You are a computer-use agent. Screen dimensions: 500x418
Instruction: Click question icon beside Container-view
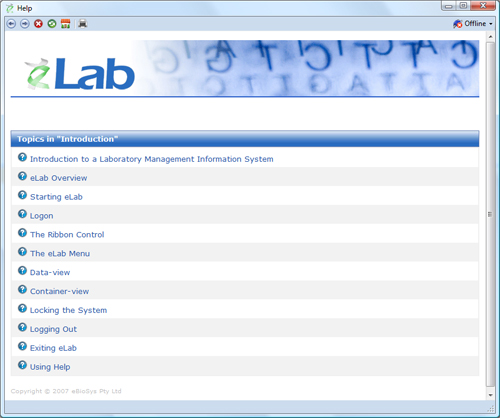[x=22, y=289]
